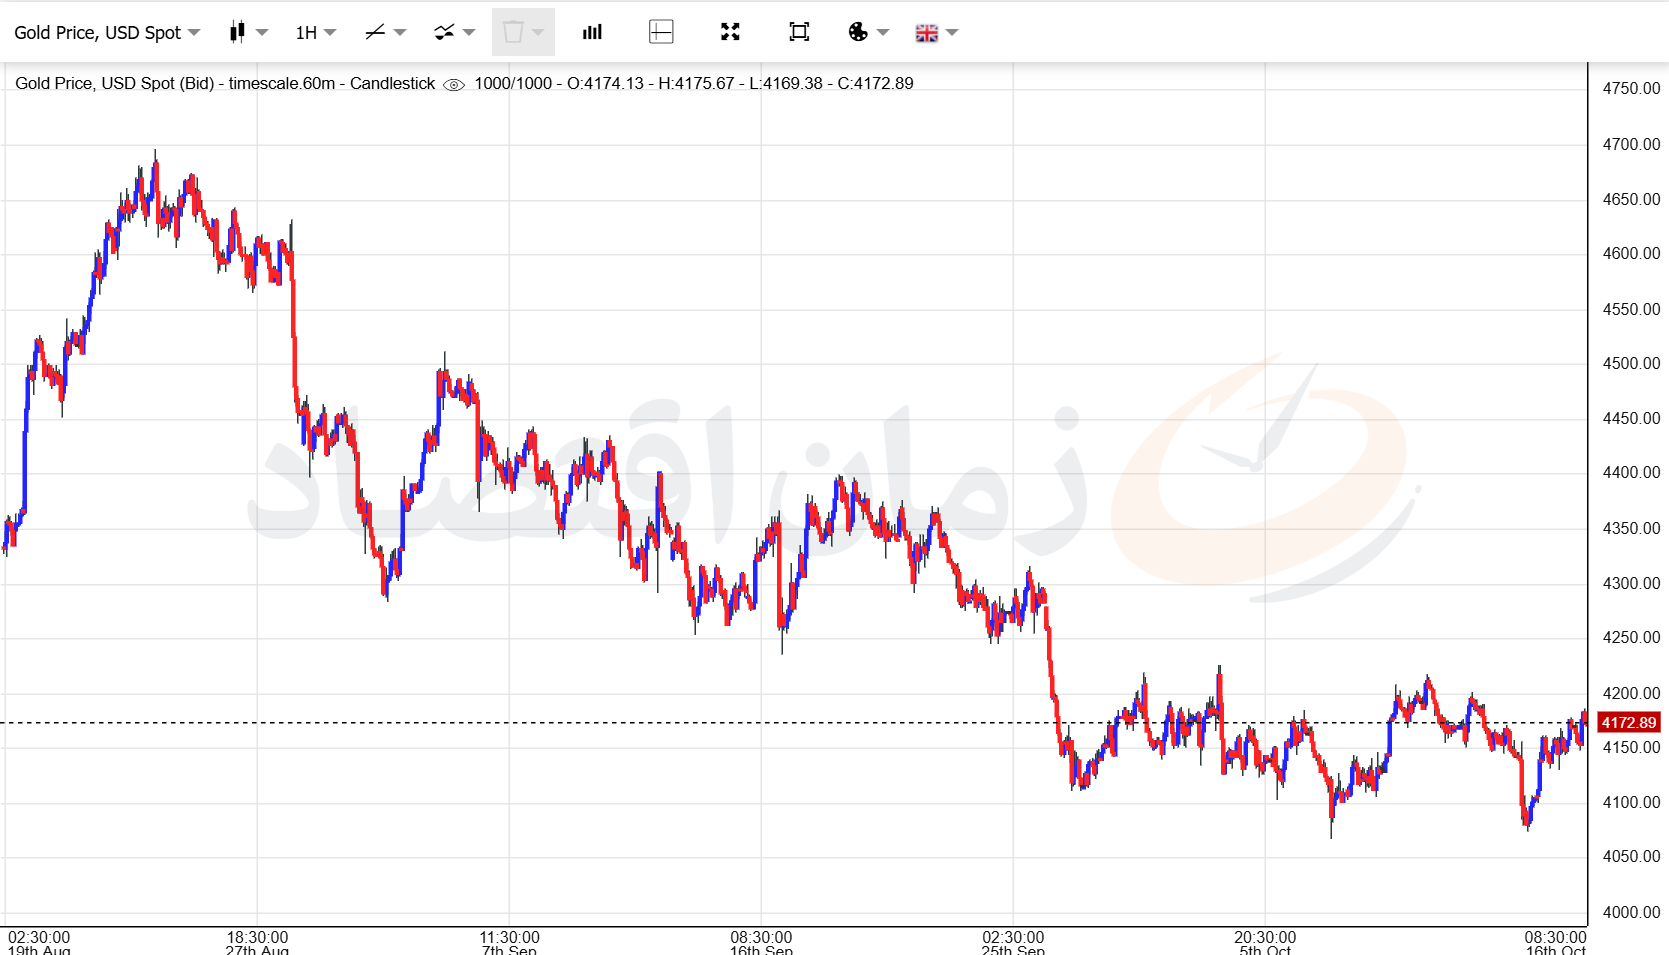Click the indicators (crossing lines) icon

(x=444, y=32)
